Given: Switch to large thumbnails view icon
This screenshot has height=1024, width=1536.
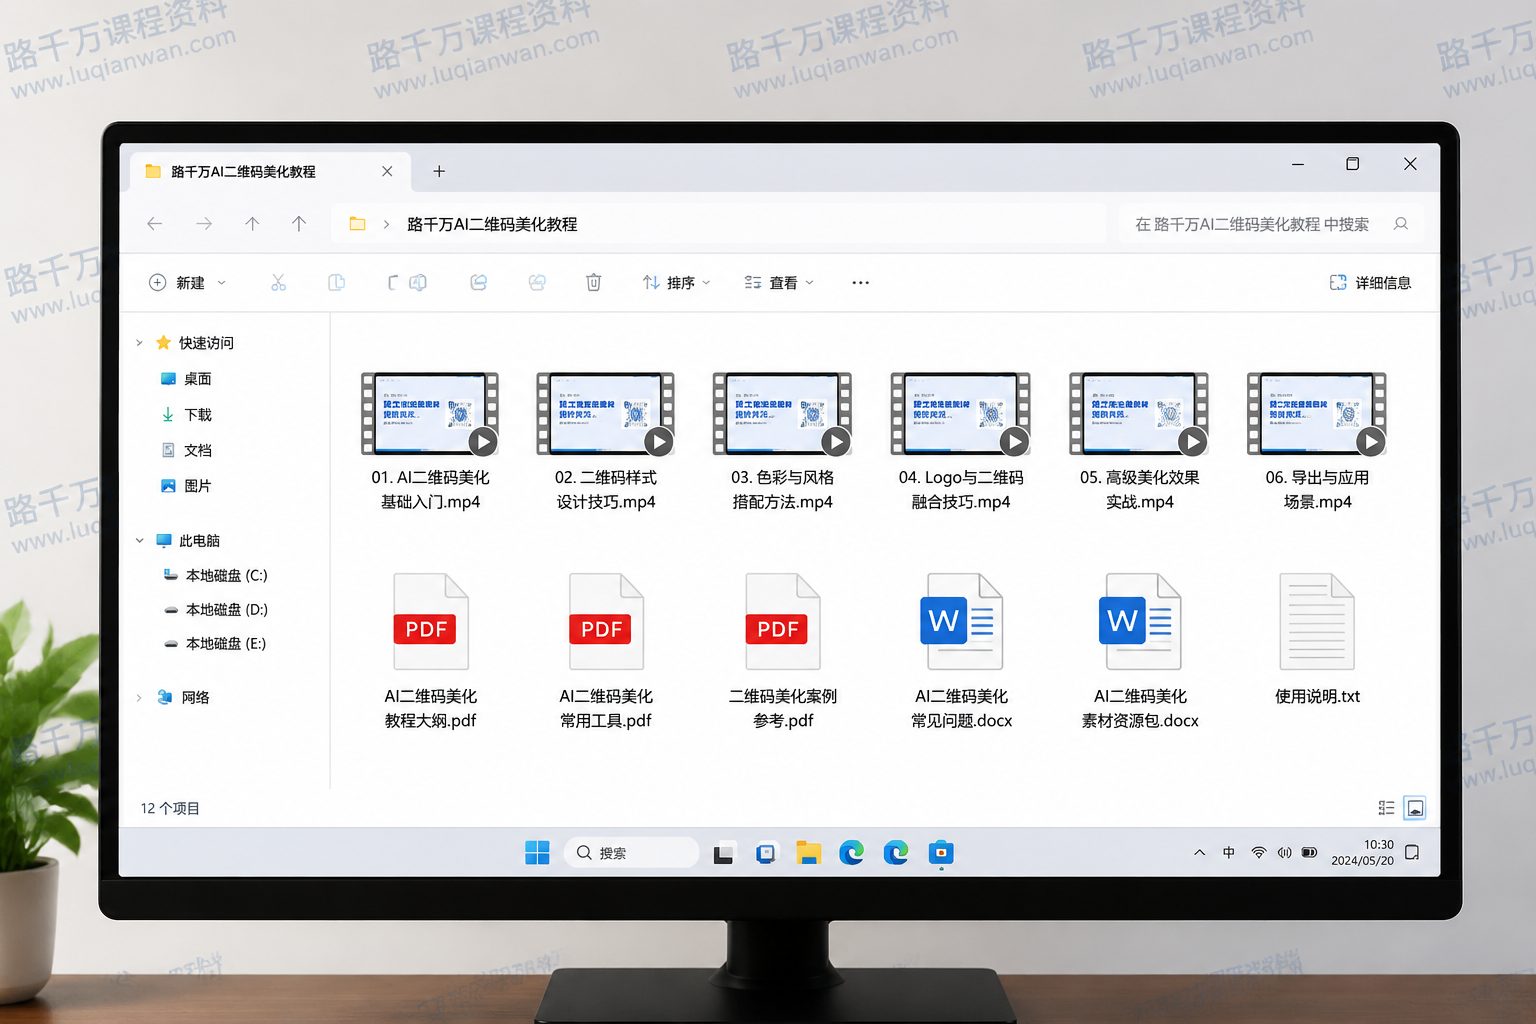Looking at the screenshot, I should 1415,808.
